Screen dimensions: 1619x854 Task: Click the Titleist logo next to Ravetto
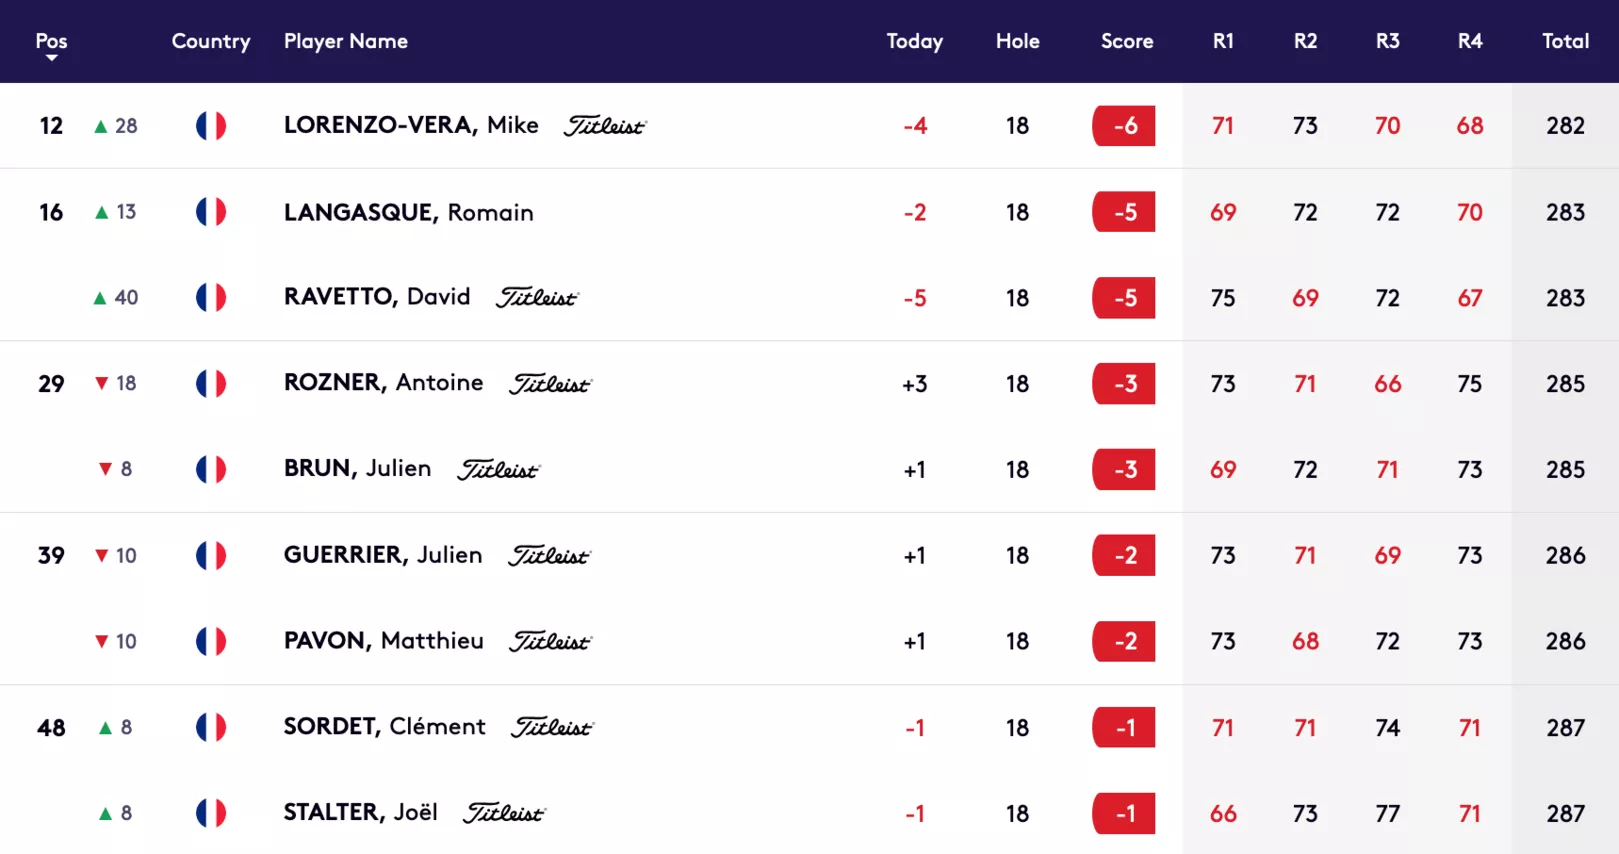[538, 298]
